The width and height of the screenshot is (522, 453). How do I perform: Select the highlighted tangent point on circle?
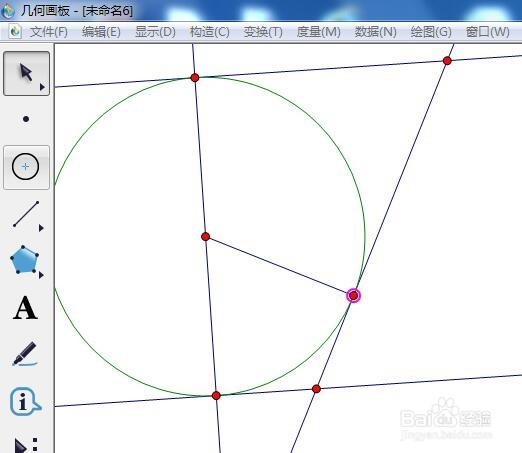point(353,295)
